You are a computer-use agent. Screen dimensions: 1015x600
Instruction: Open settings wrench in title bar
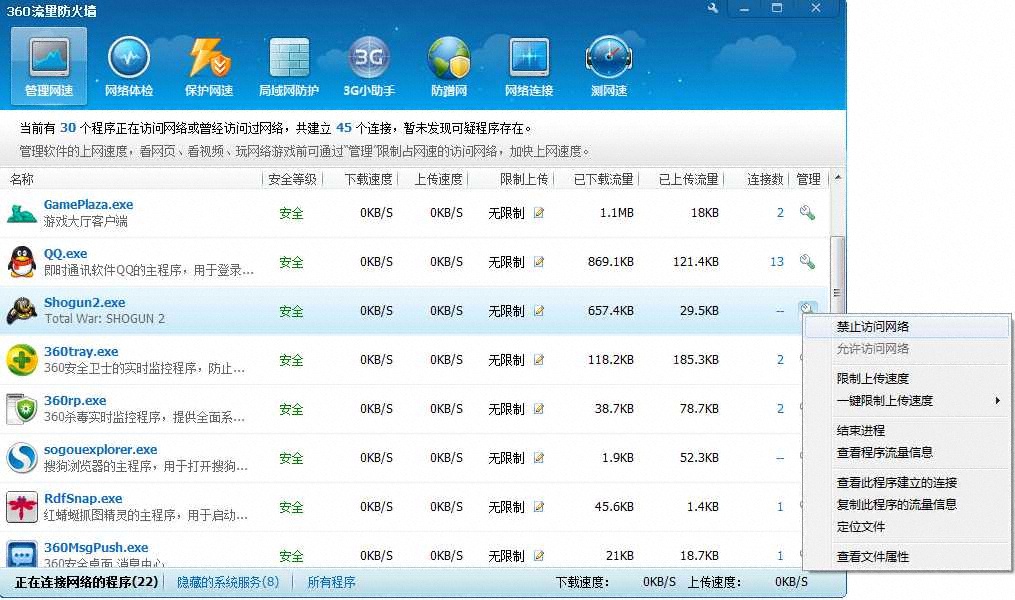coord(713,8)
